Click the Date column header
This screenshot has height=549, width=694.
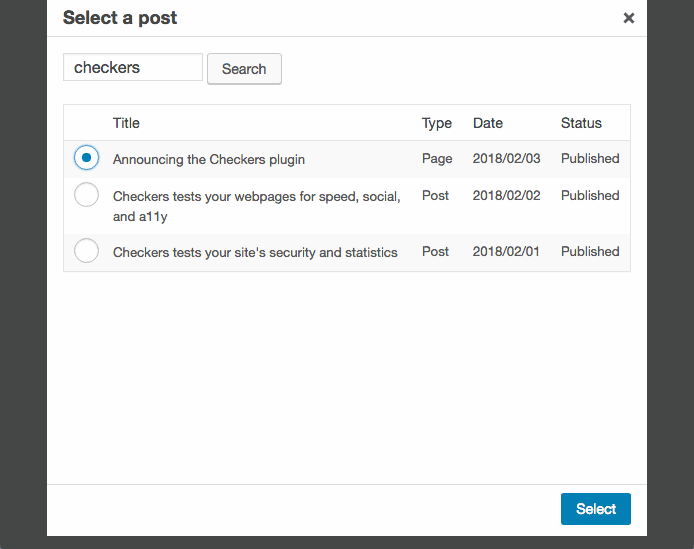(488, 123)
